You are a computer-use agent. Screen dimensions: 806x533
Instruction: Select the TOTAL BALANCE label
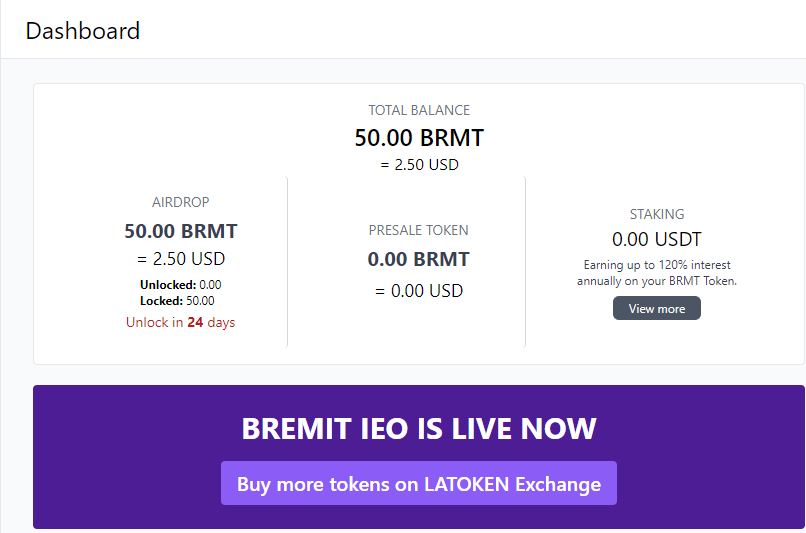[x=419, y=110]
